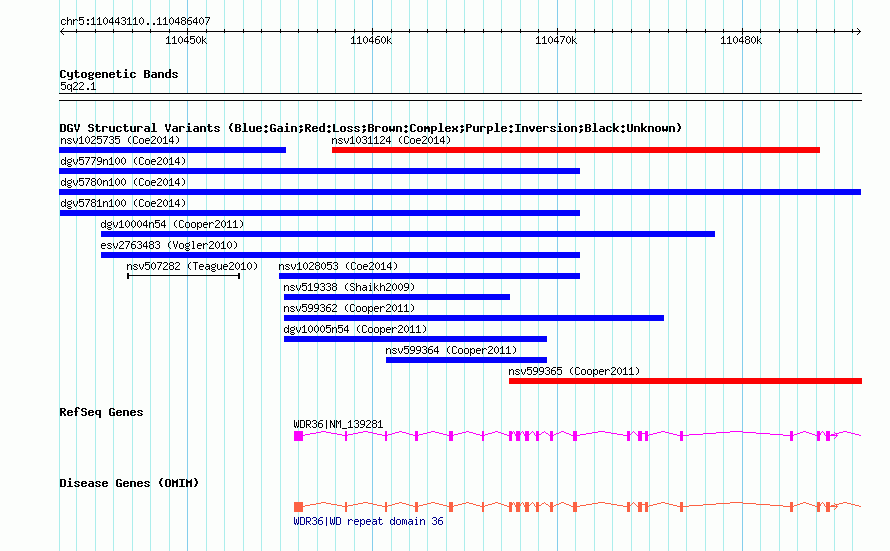
Task: Click the right arrow end of the ruler
Action: click(x=858, y=32)
